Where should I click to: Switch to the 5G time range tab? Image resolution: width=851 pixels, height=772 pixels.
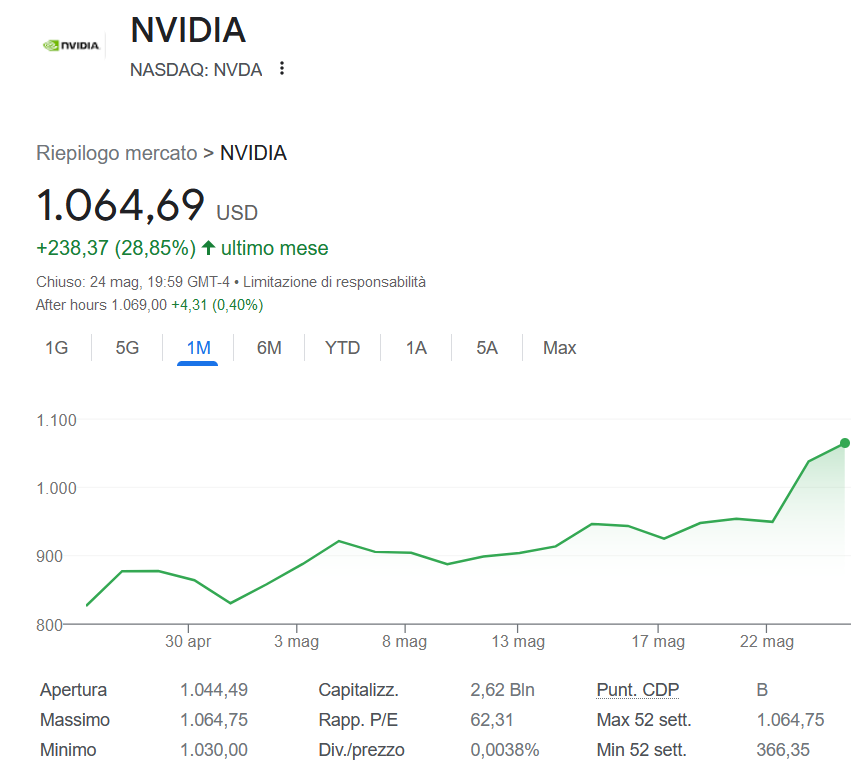(127, 348)
